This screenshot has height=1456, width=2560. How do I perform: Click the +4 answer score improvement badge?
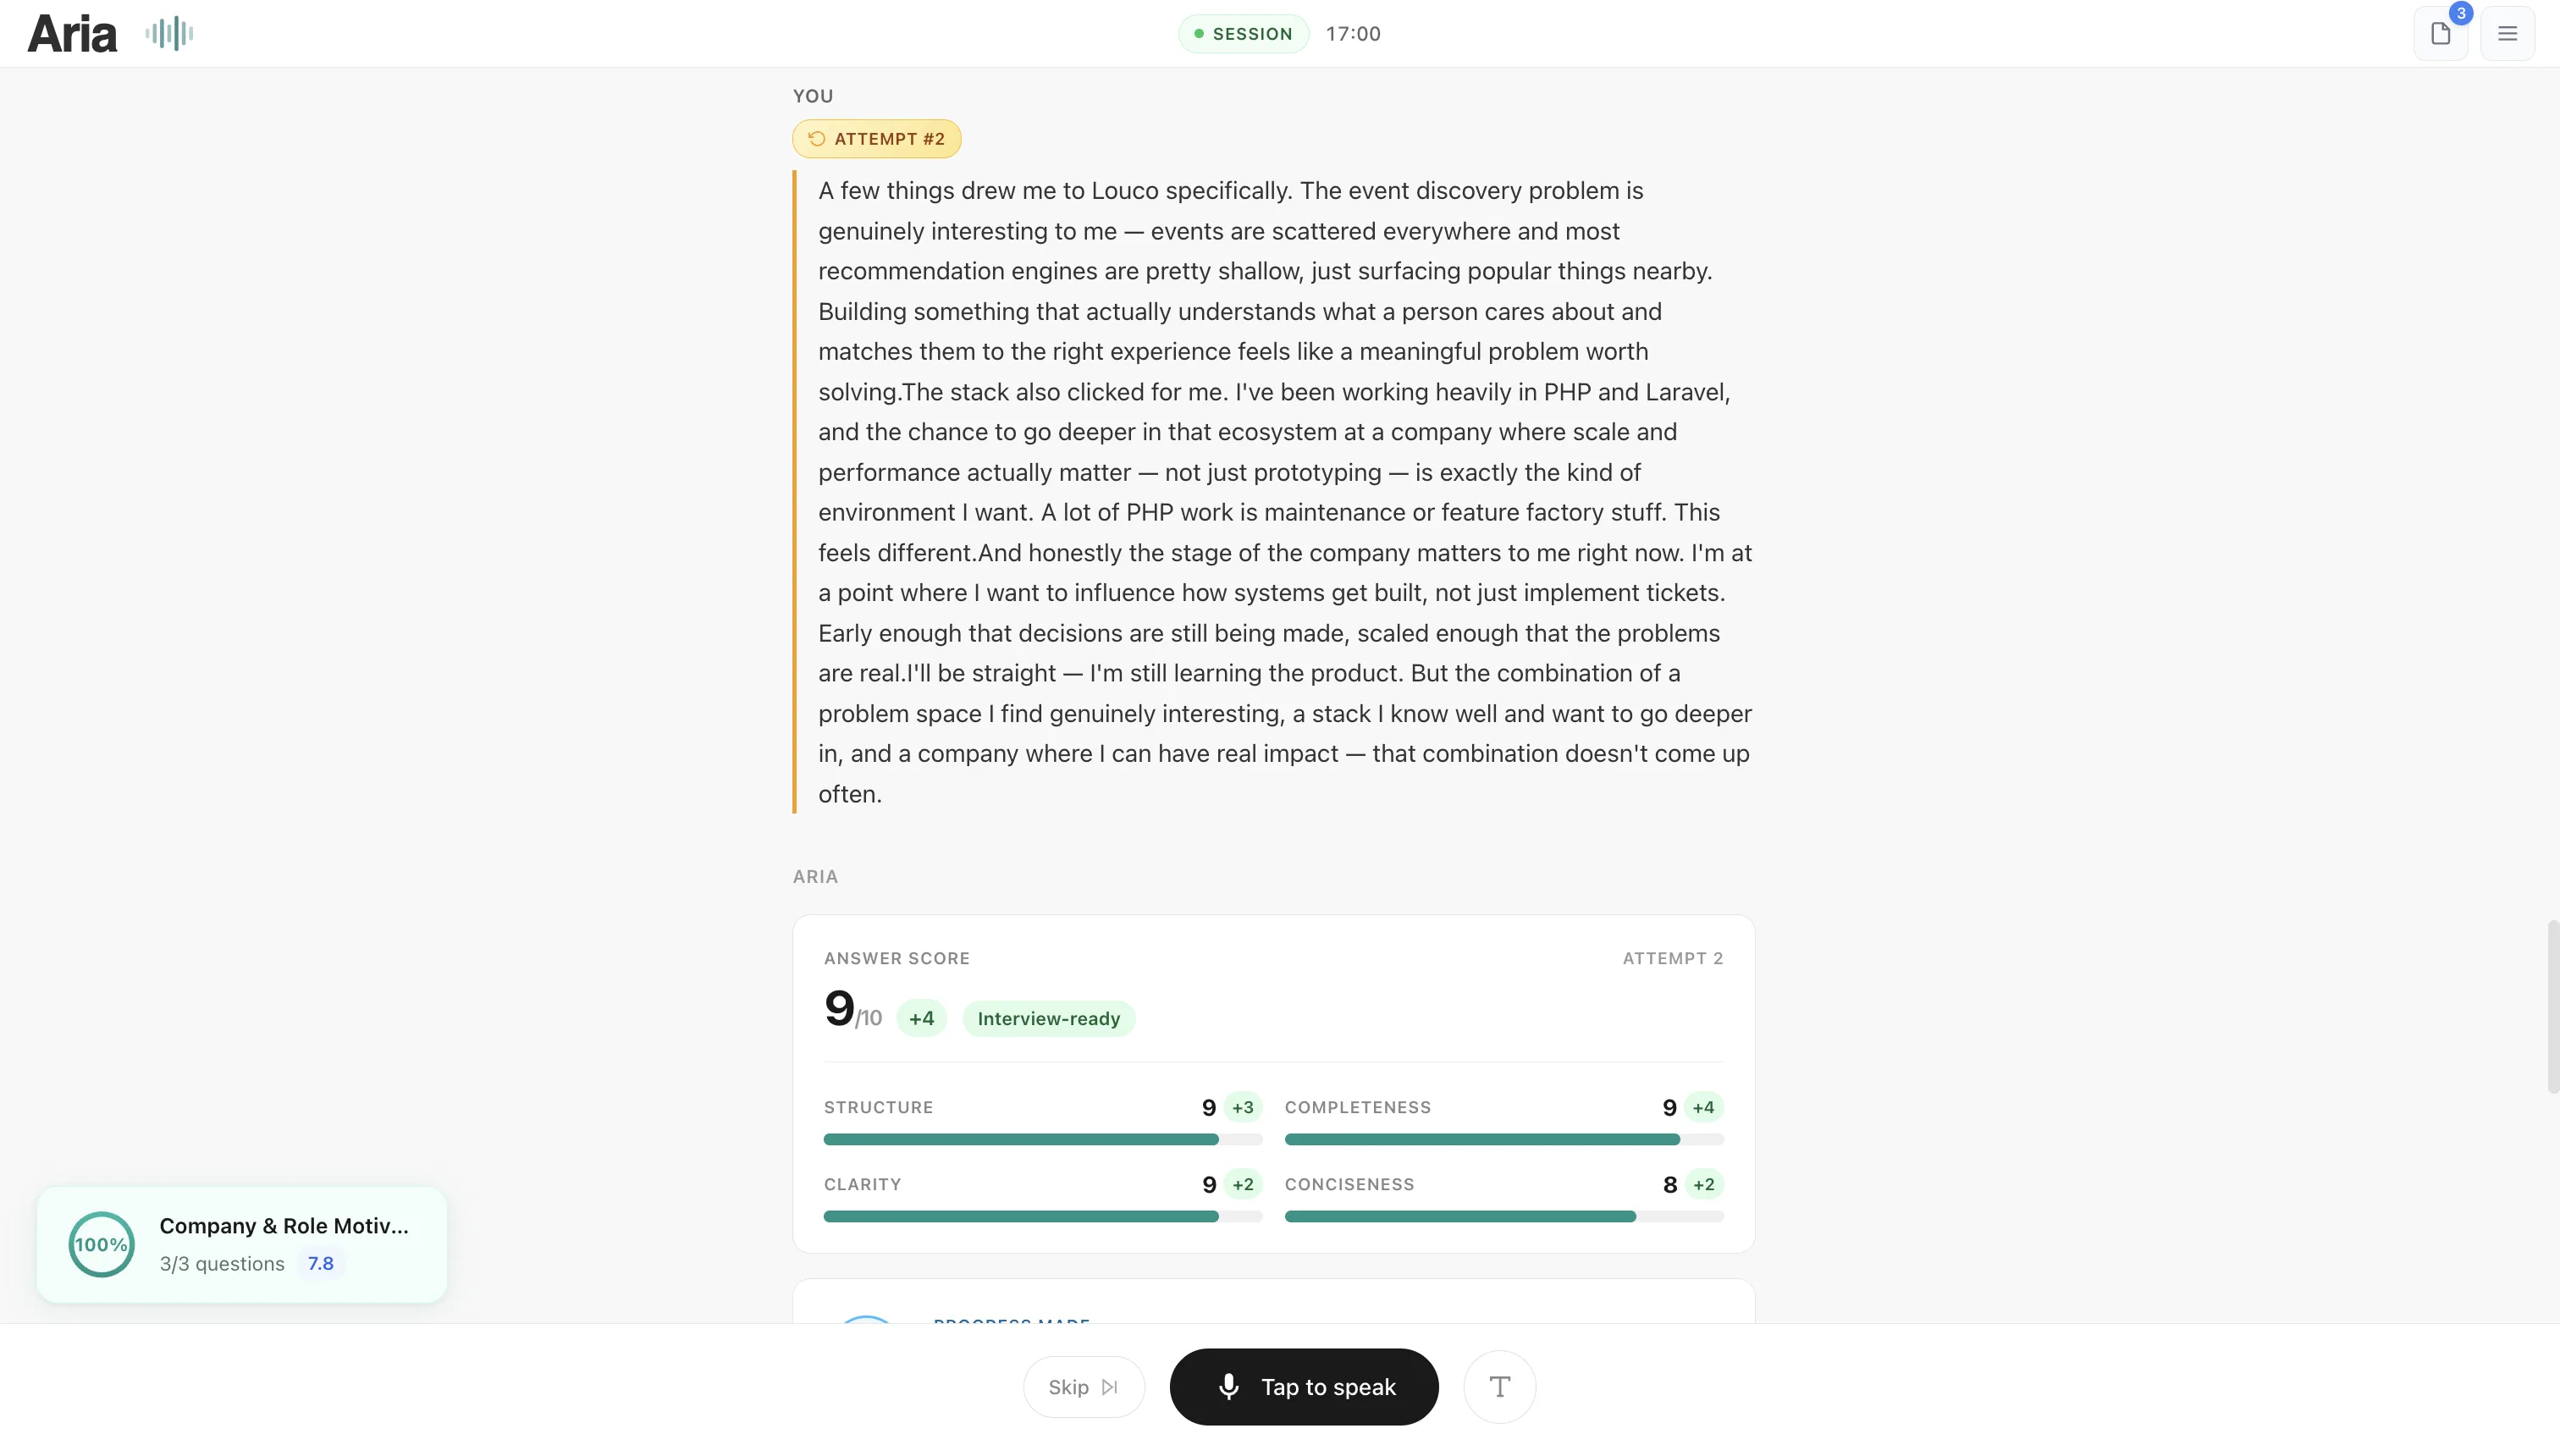click(921, 1018)
